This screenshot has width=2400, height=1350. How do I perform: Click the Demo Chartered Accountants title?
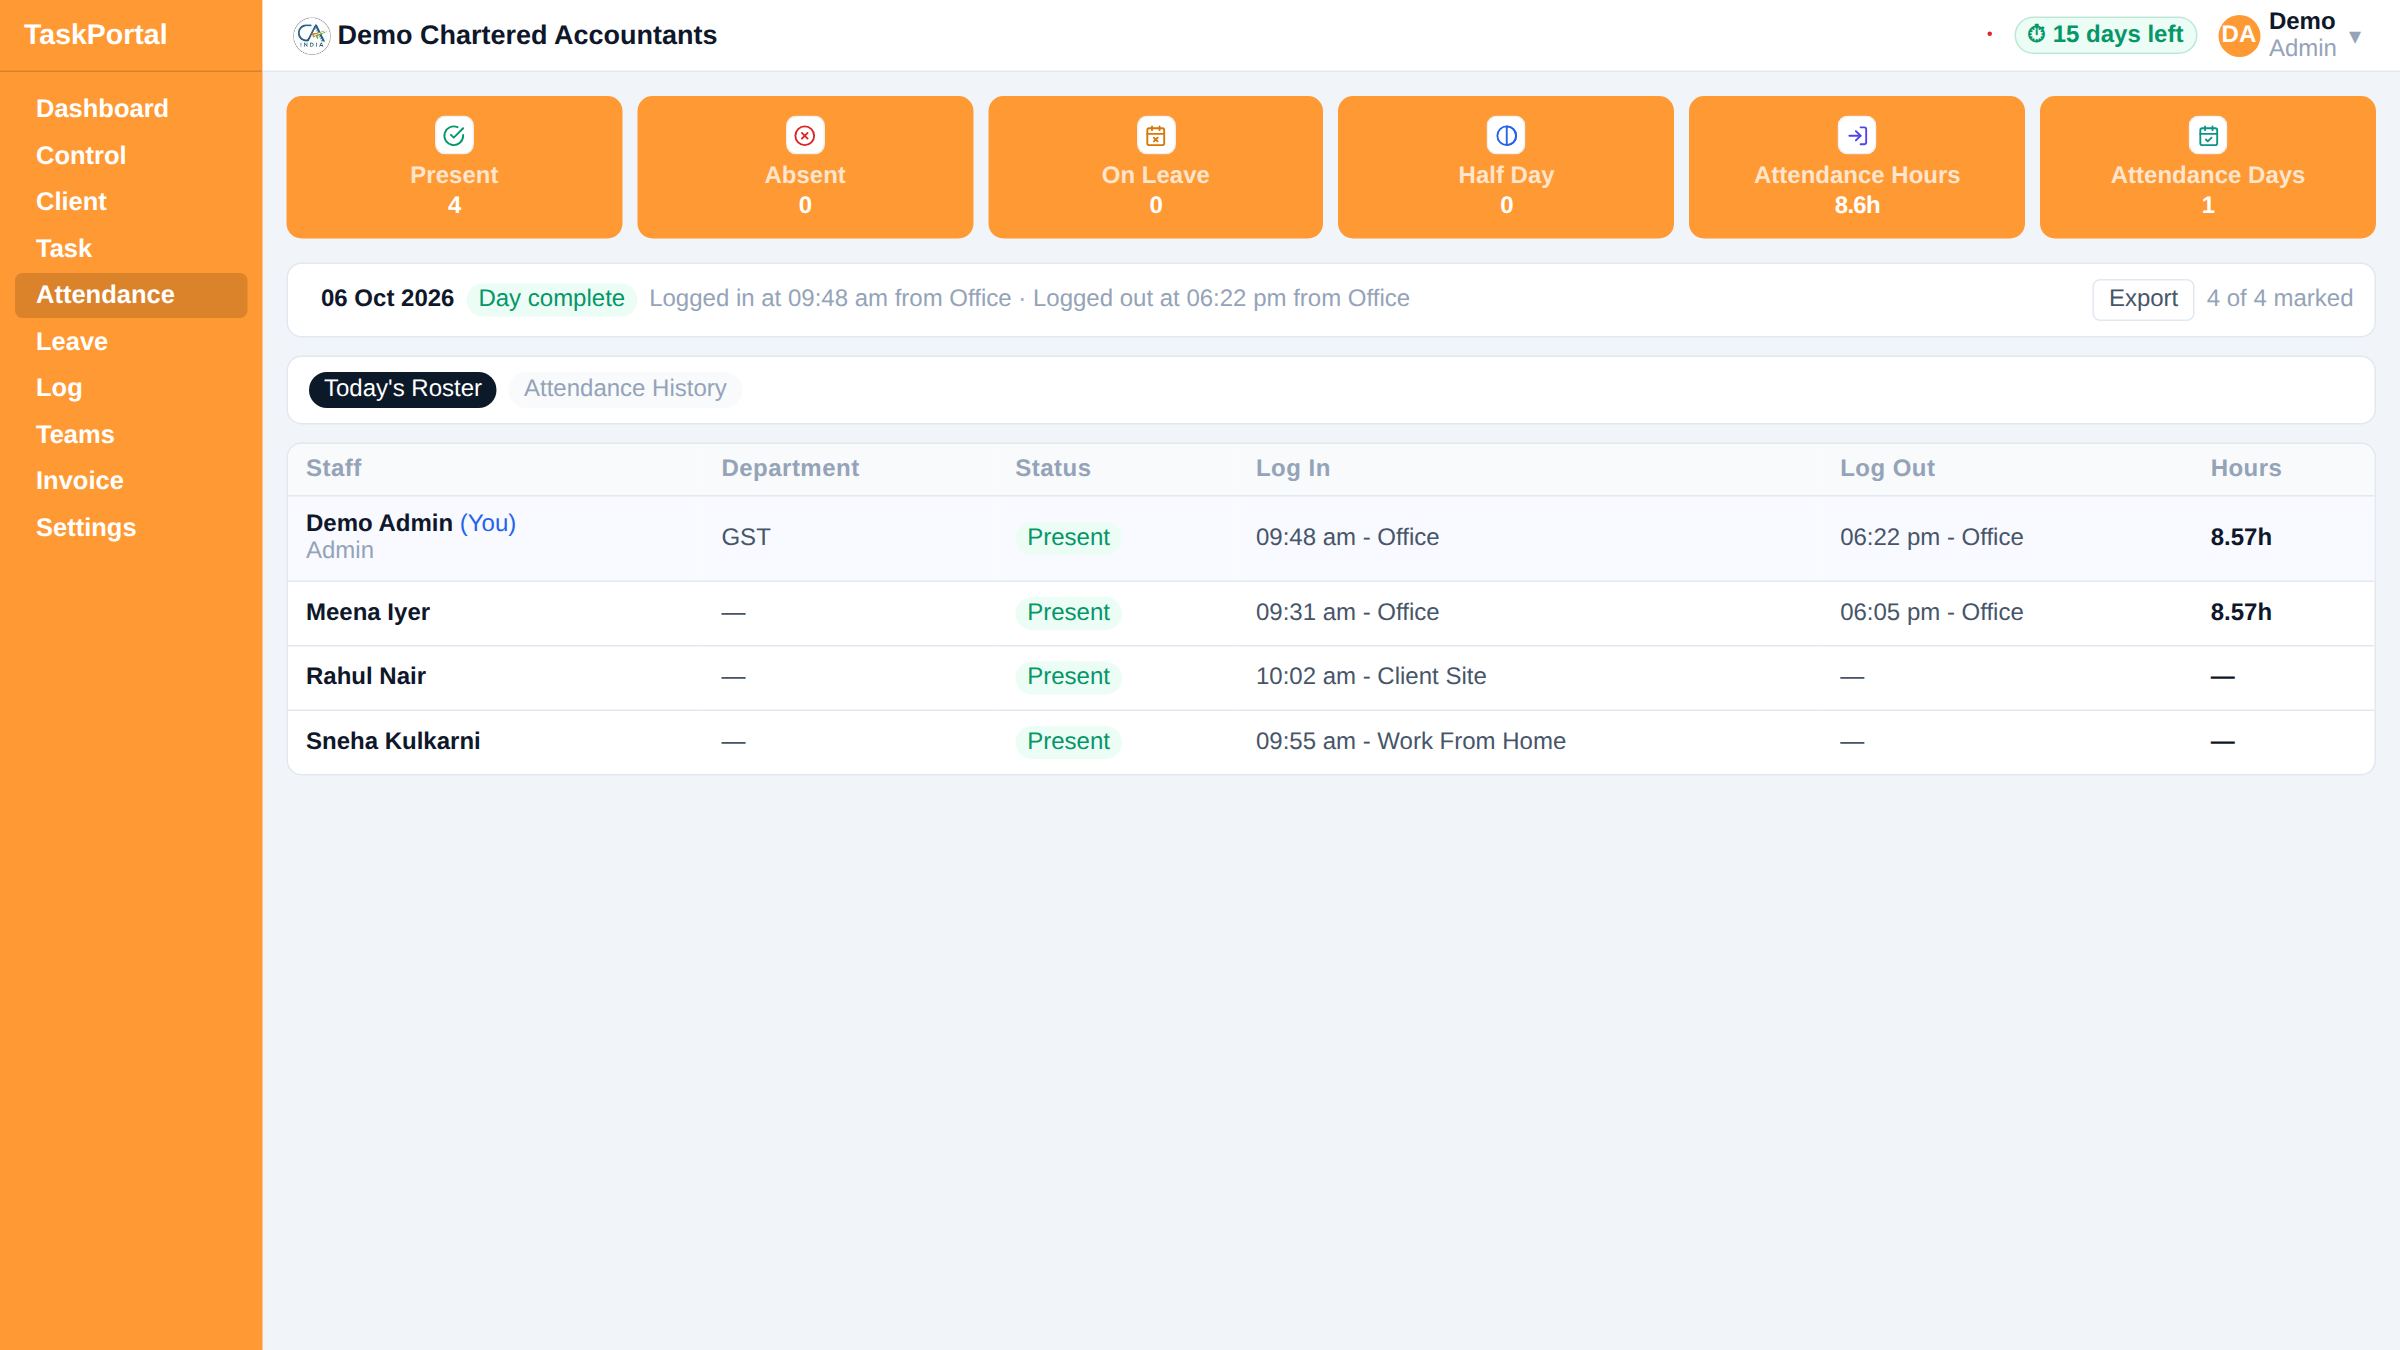click(527, 35)
